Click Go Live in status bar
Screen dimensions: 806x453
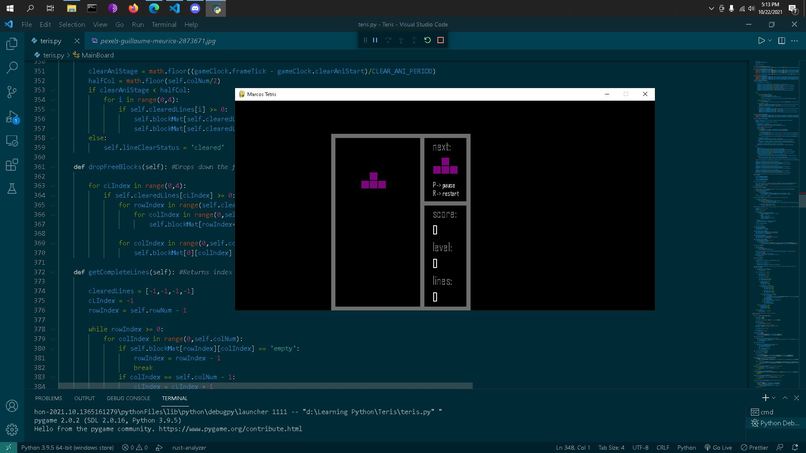718,447
